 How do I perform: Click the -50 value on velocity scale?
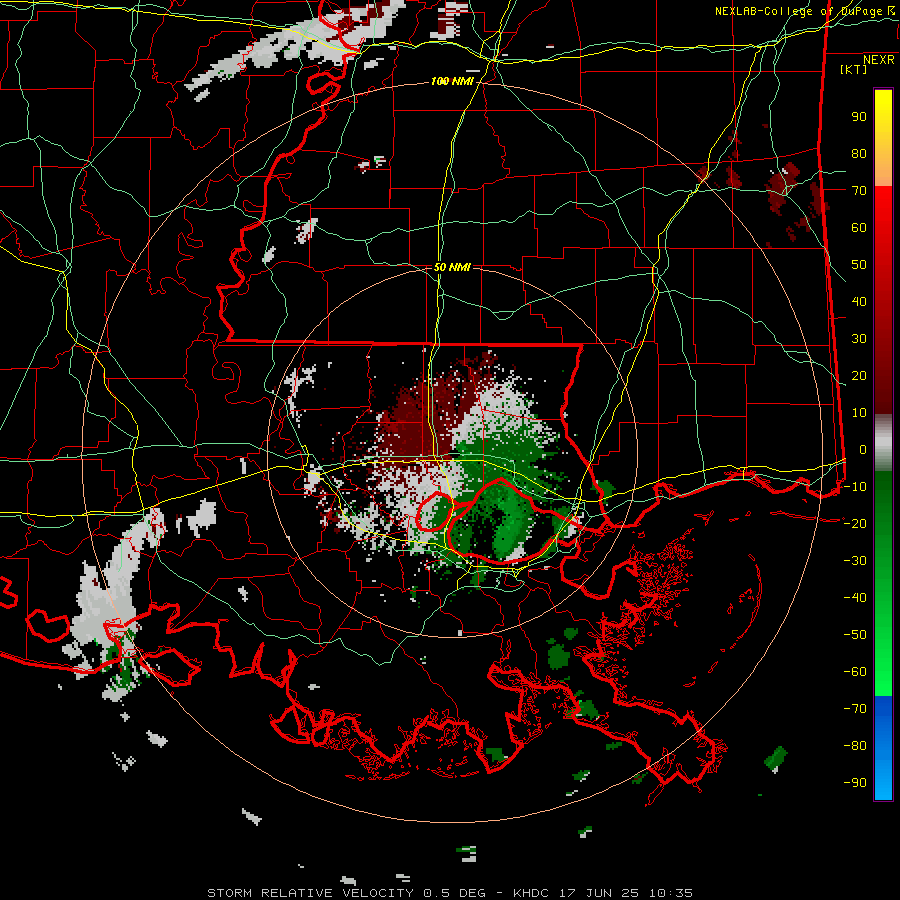[855, 635]
